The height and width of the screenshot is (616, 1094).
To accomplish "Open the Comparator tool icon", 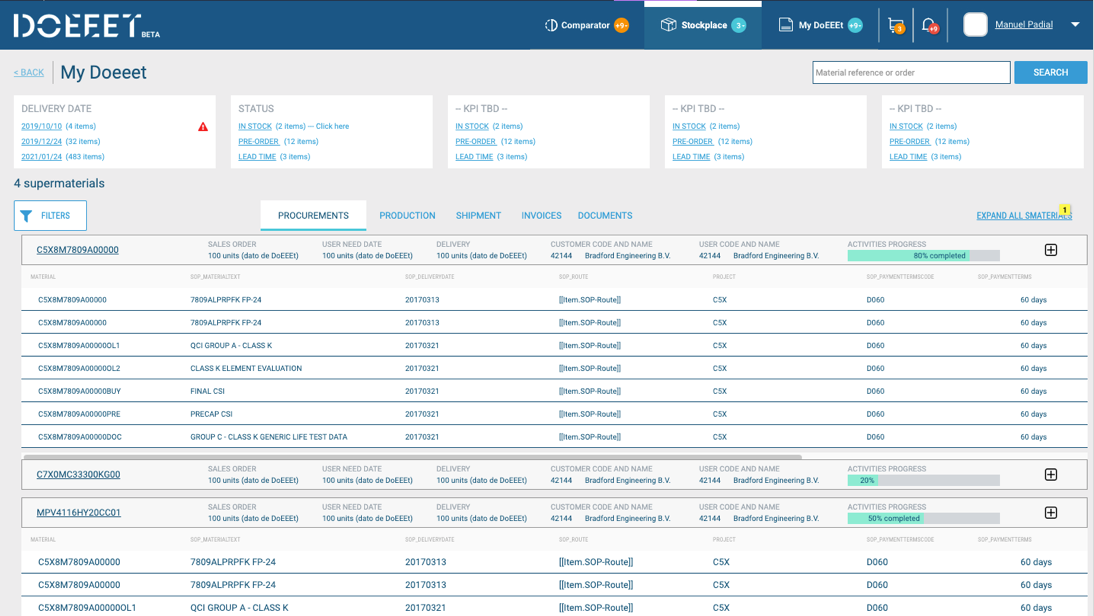I will coord(551,25).
